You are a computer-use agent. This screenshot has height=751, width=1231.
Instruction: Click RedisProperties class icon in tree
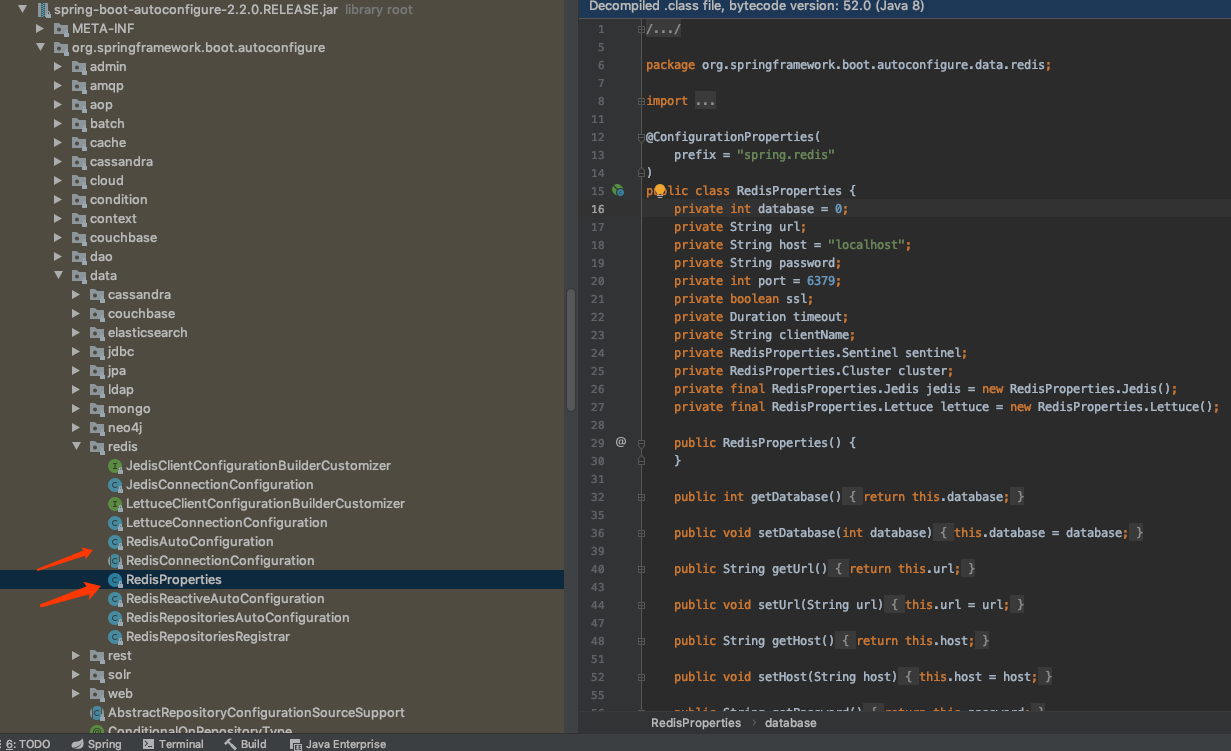tap(115, 580)
